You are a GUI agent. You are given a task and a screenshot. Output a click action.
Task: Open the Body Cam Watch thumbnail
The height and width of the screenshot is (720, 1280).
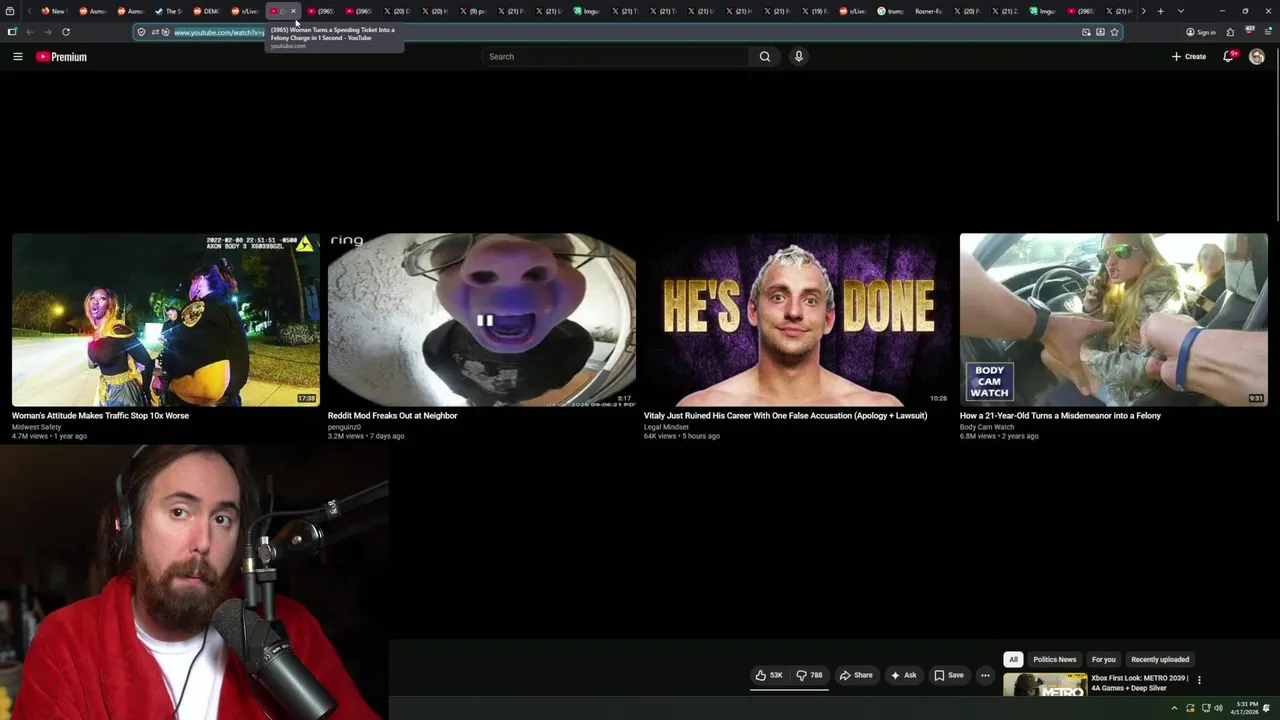pos(1114,320)
